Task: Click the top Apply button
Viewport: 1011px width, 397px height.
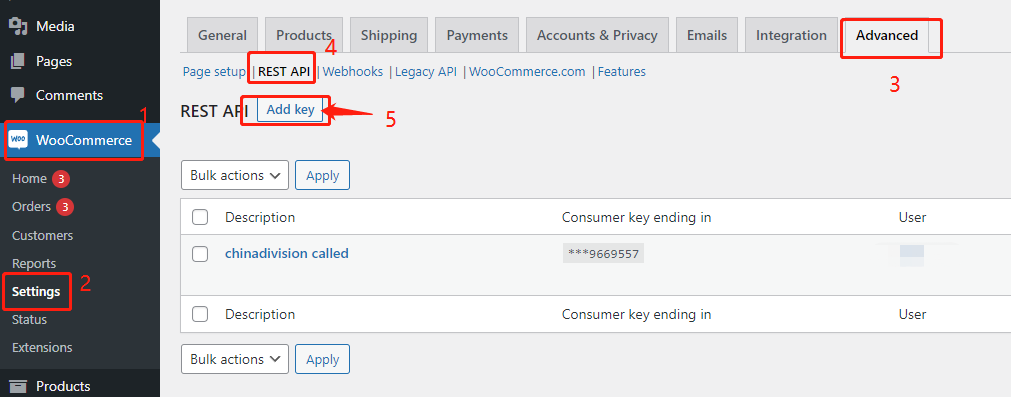Action: click(322, 175)
